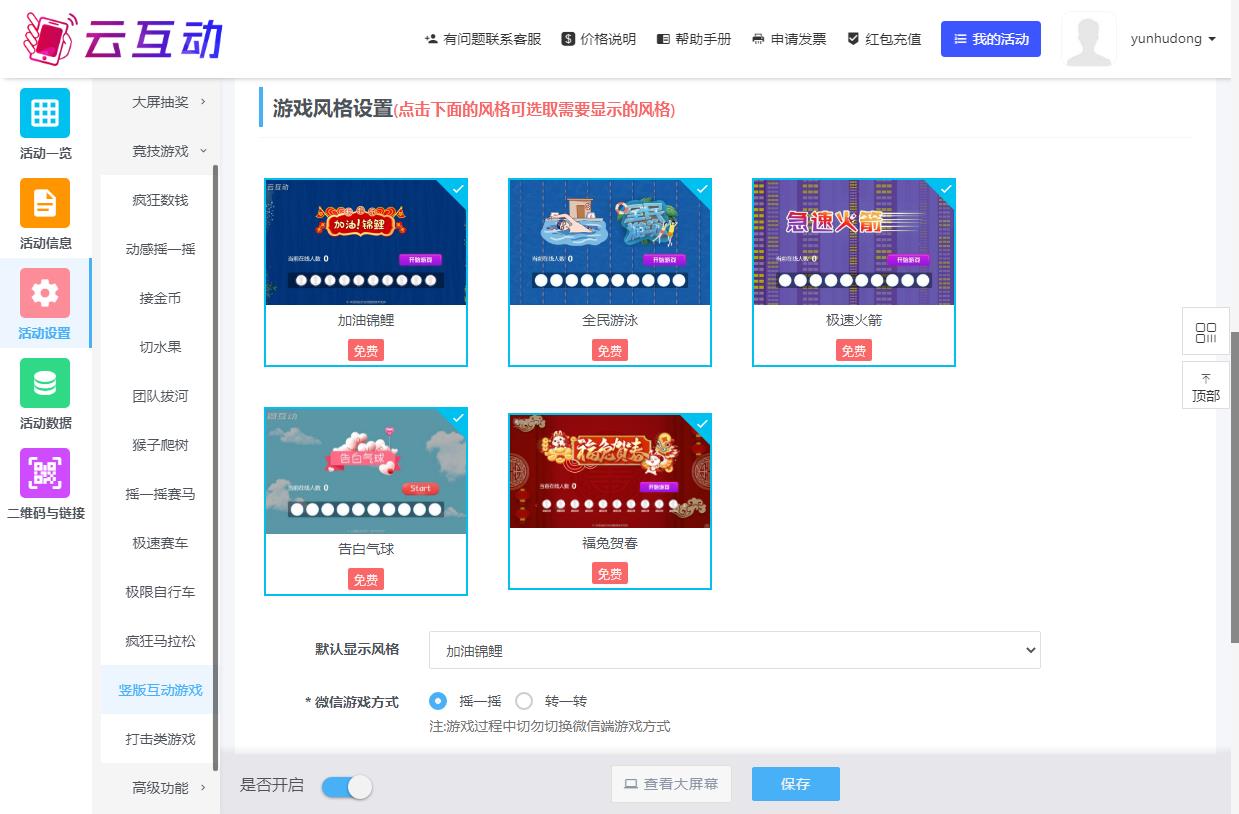The width and height of the screenshot is (1239, 814).
Task: Click the user avatar picture
Action: tap(1089, 40)
